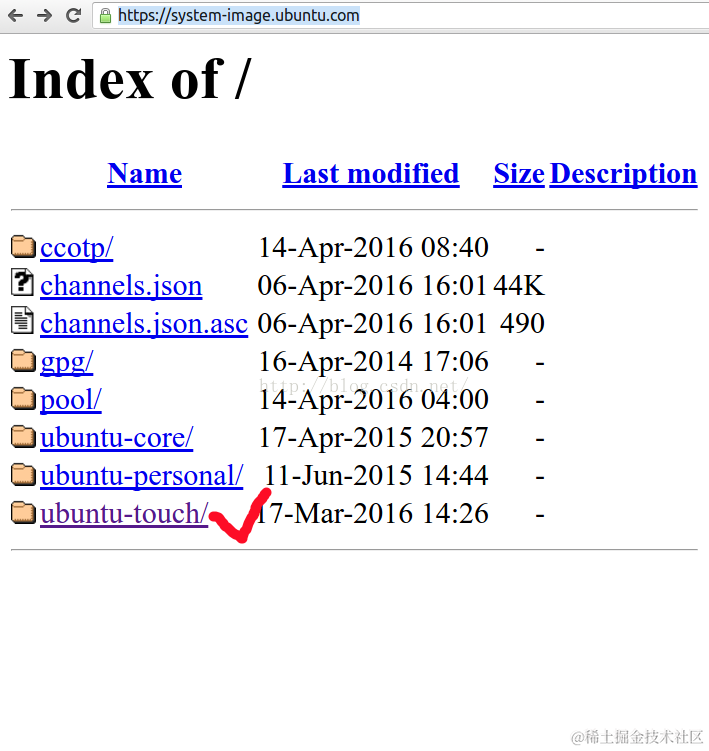Image resolution: width=709 pixels, height=751 pixels.
Task: Click the Index of / heading
Action: coord(130,80)
